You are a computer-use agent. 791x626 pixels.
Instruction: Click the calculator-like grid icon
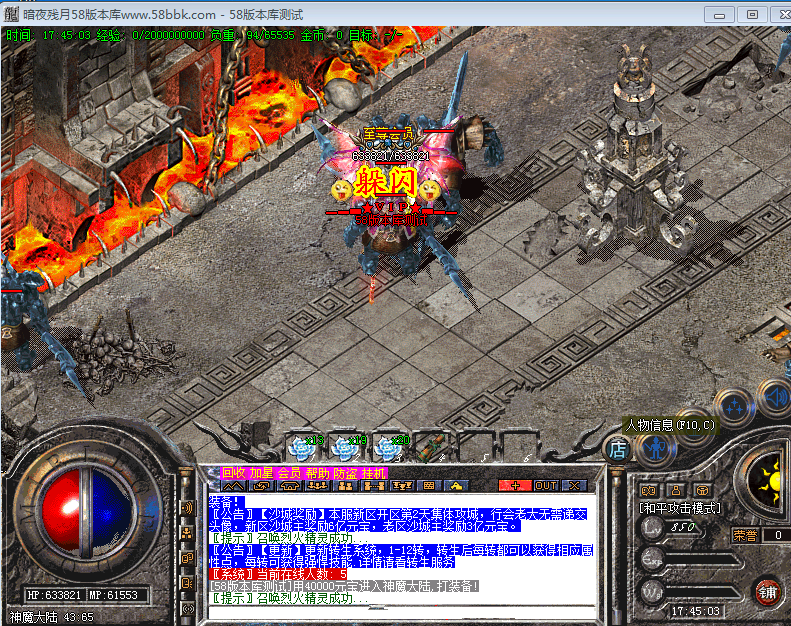429,486
